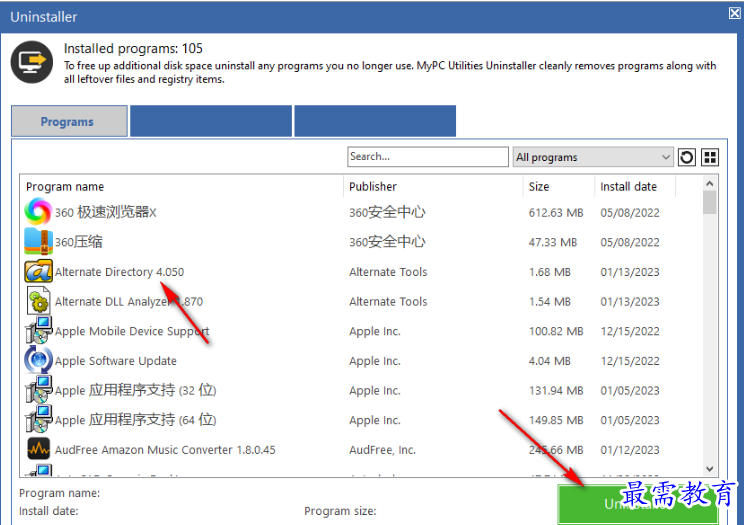Image resolution: width=744 pixels, height=525 pixels.
Task: Click the scrollbar down arrow
Action: click(709, 469)
